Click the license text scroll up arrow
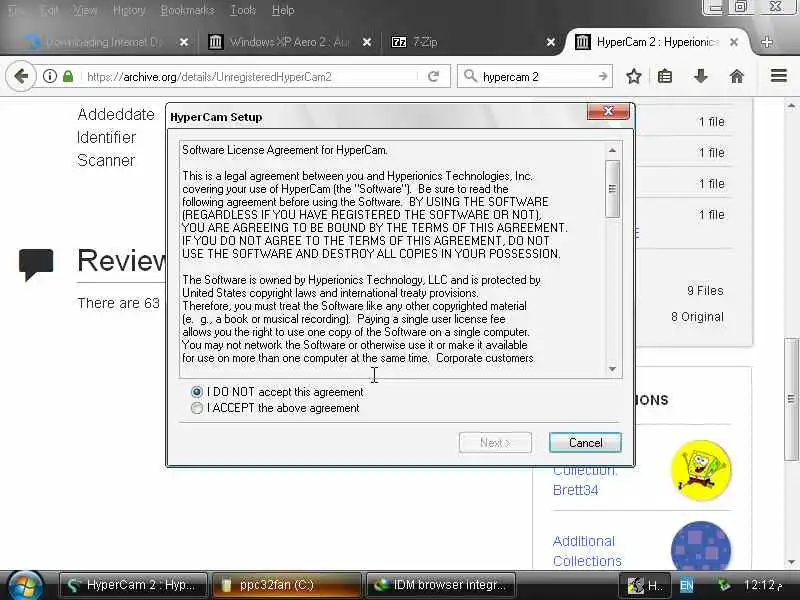 (612, 151)
